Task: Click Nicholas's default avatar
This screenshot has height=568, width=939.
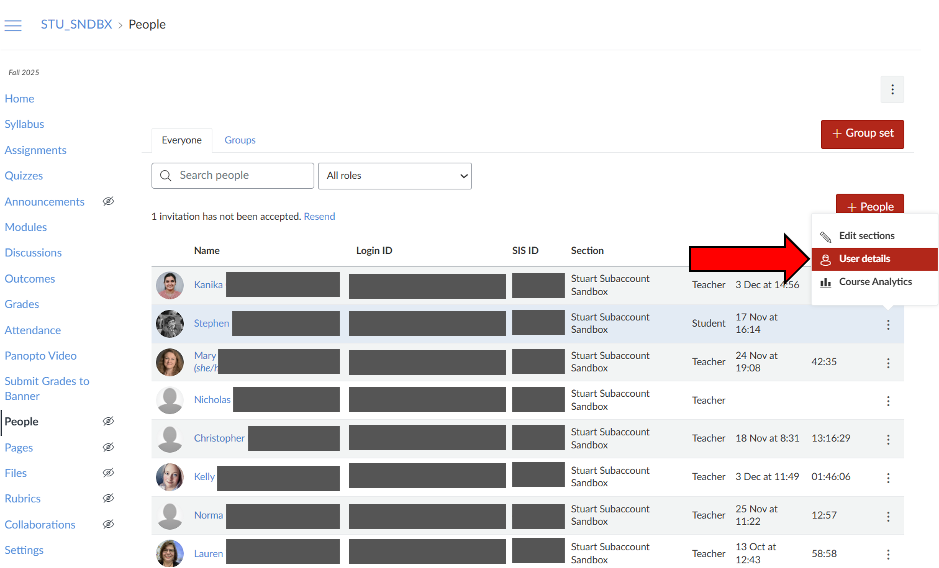Action: 170,400
